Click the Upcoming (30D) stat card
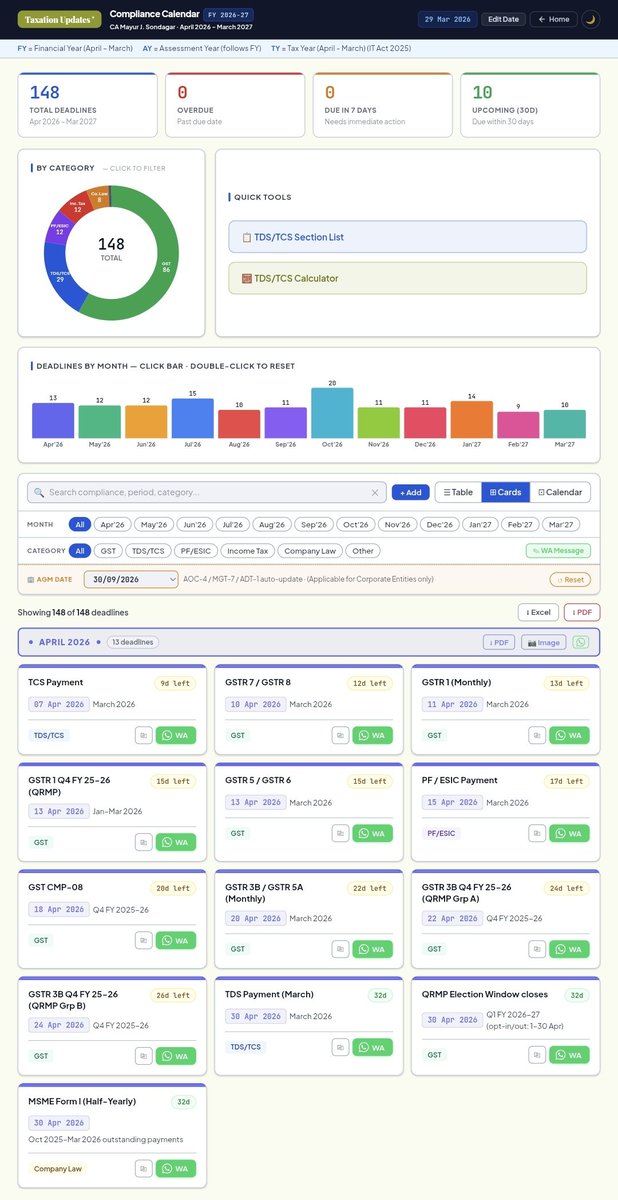This screenshot has width=618, height=1200. pyautogui.click(x=530, y=104)
